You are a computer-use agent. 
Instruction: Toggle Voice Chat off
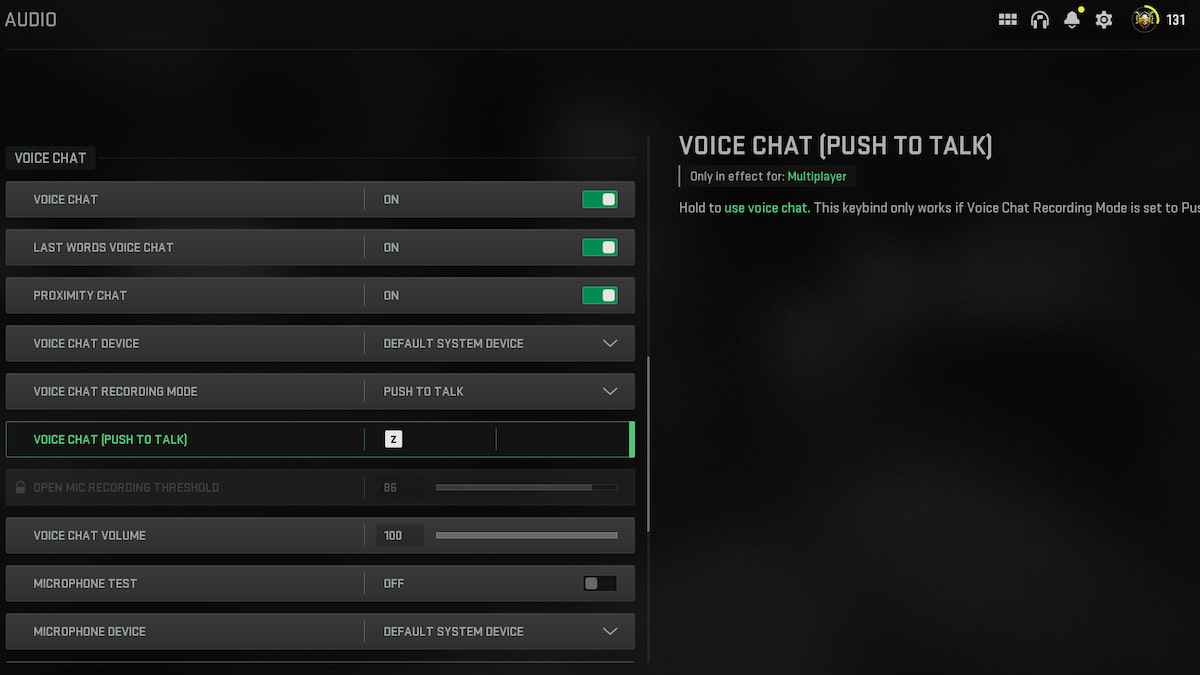click(x=599, y=199)
